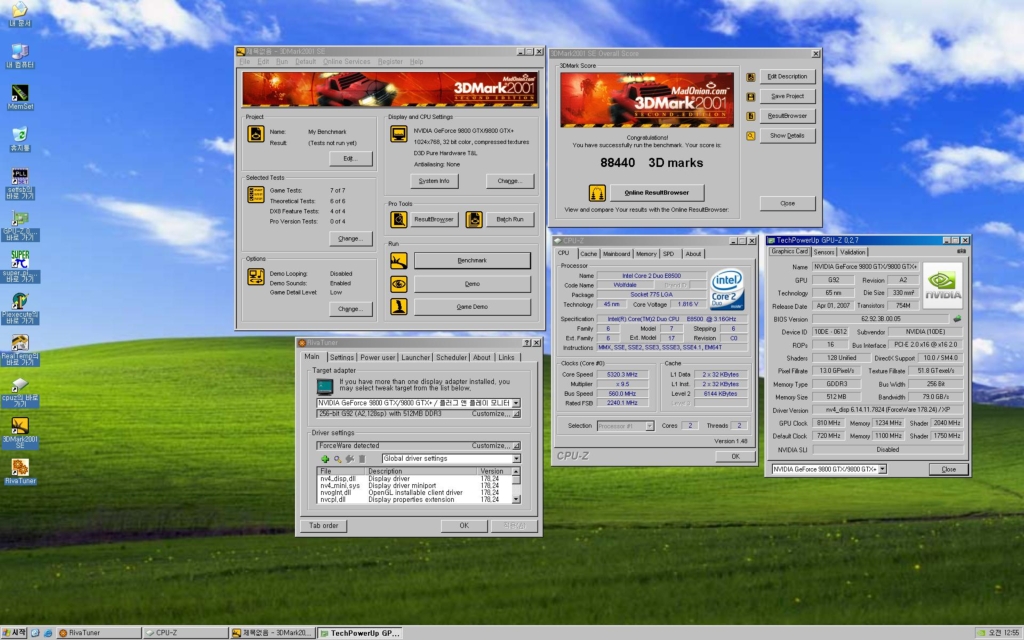The image size is (1024, 640).
Task: Click the Game Demo joystick icon
Action: 398,306
